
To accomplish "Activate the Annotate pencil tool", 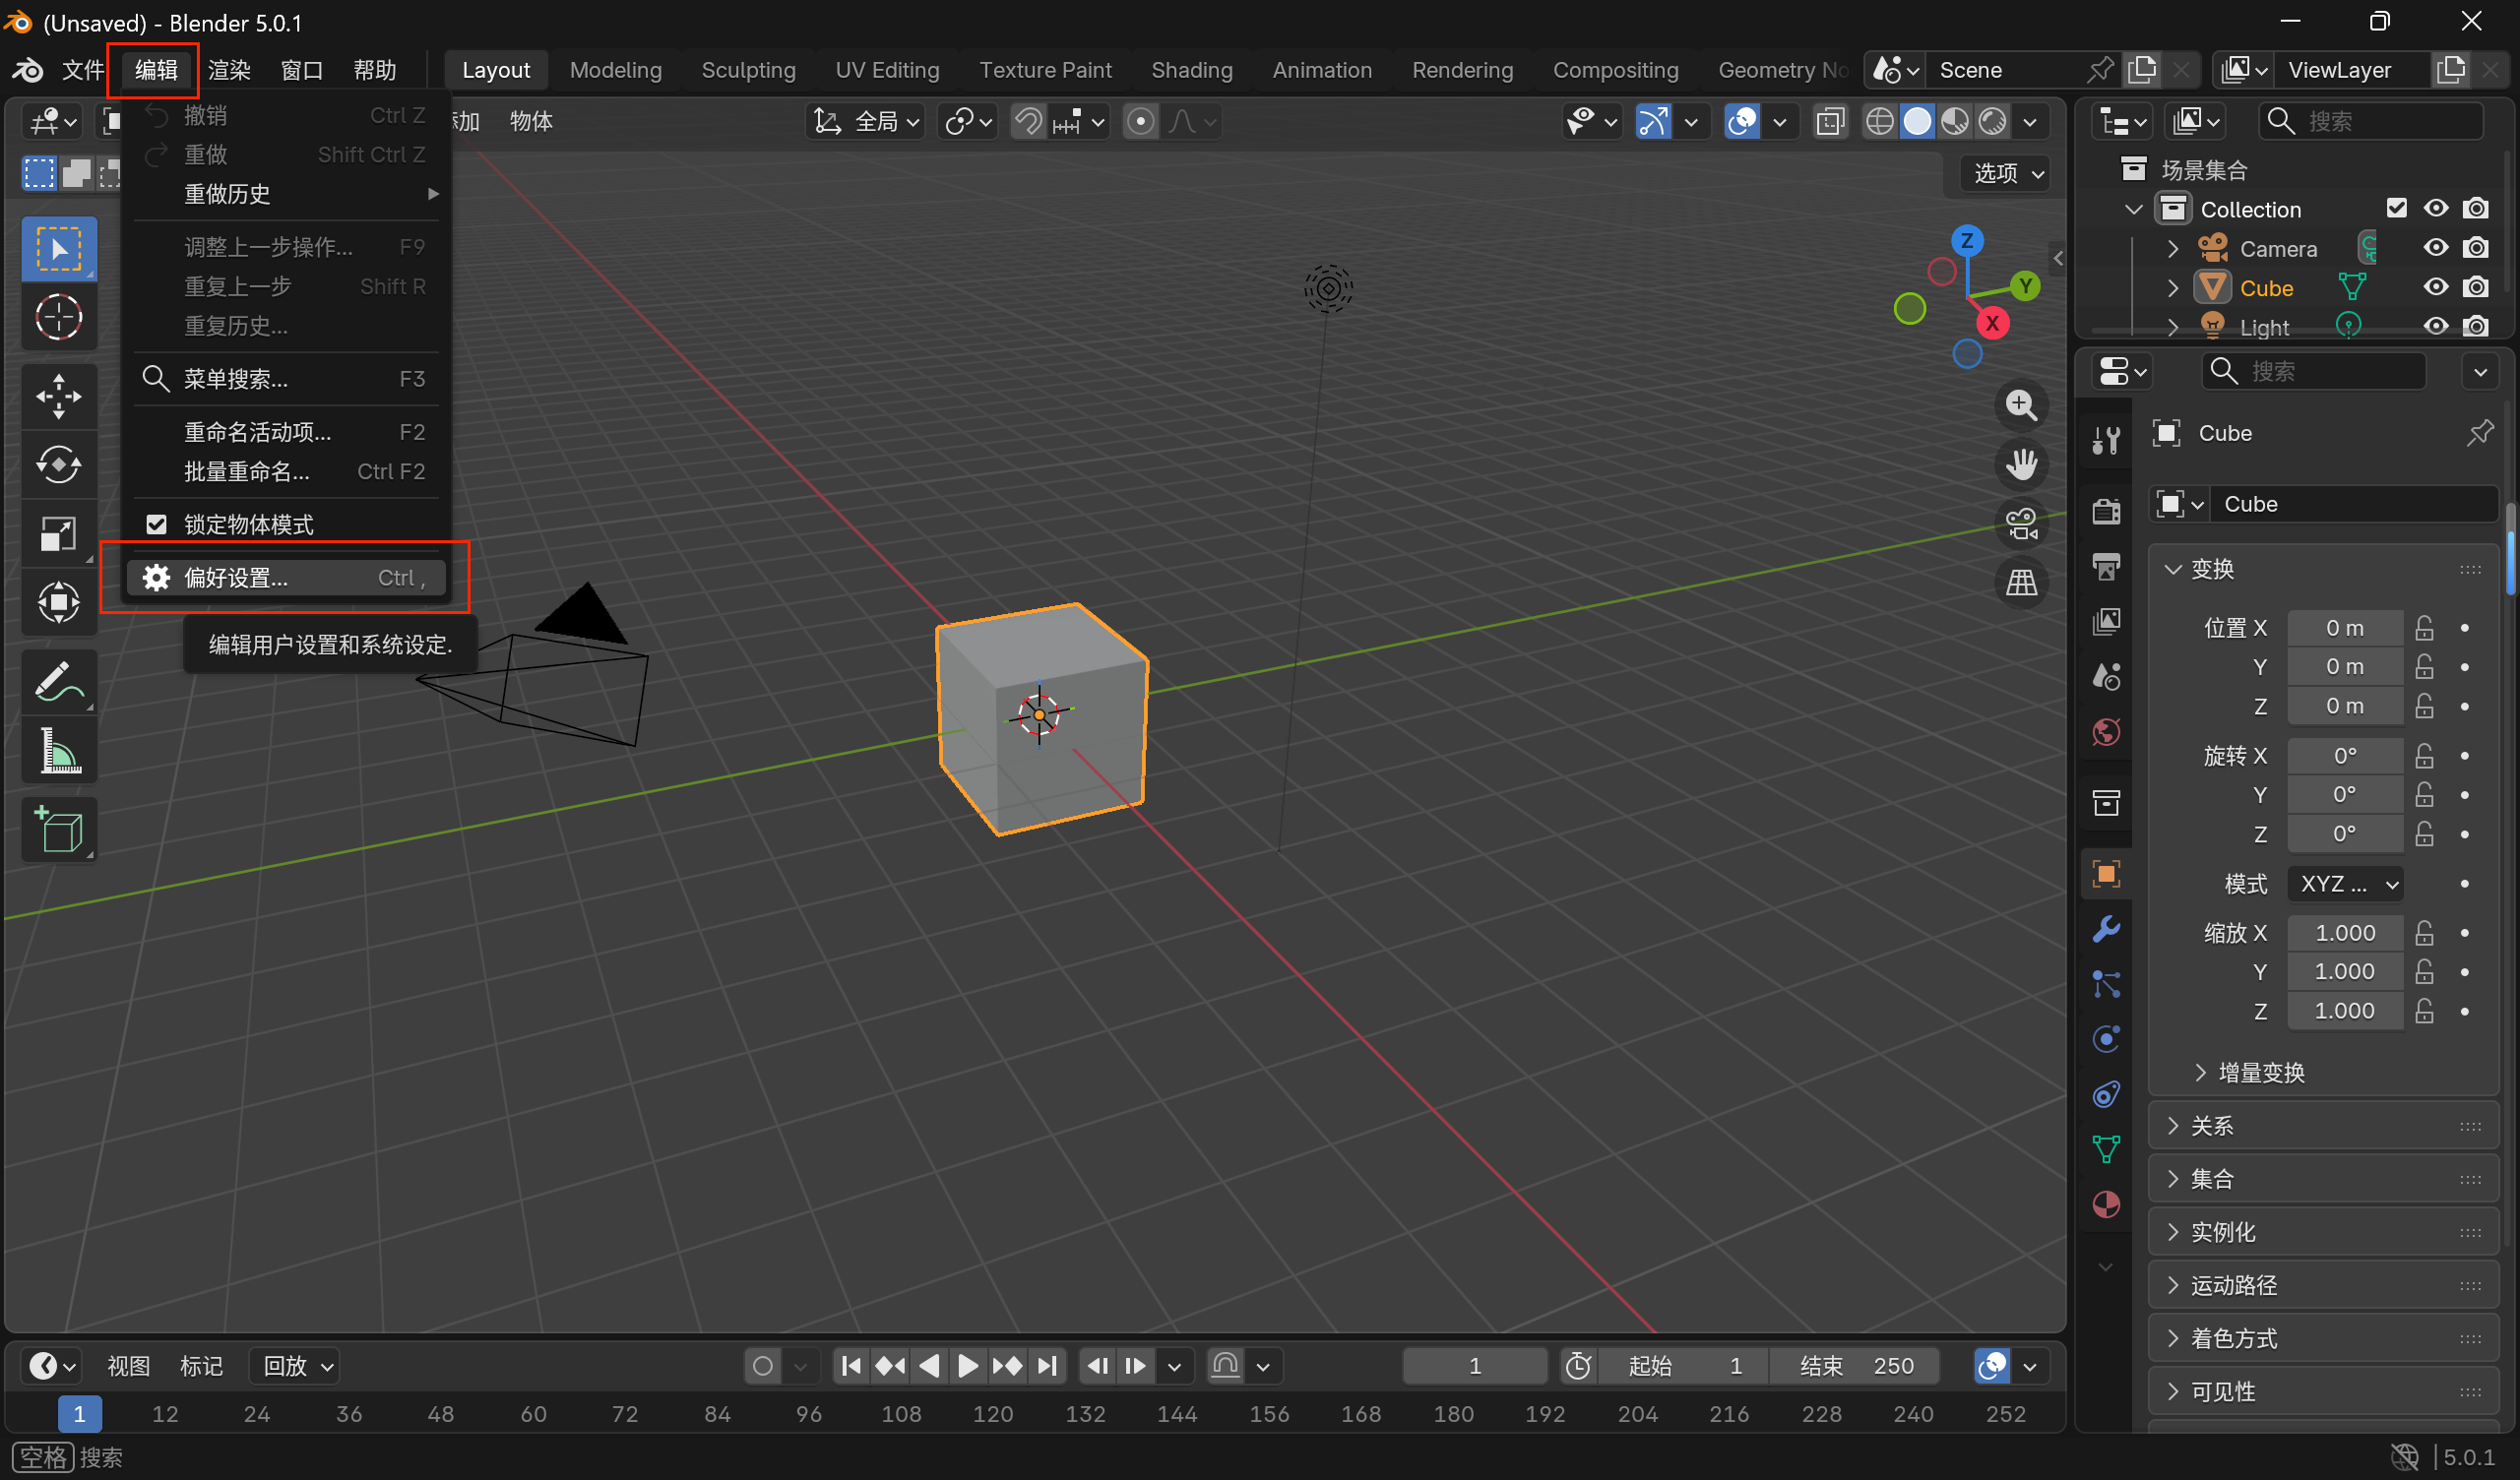I will point(58,683).
